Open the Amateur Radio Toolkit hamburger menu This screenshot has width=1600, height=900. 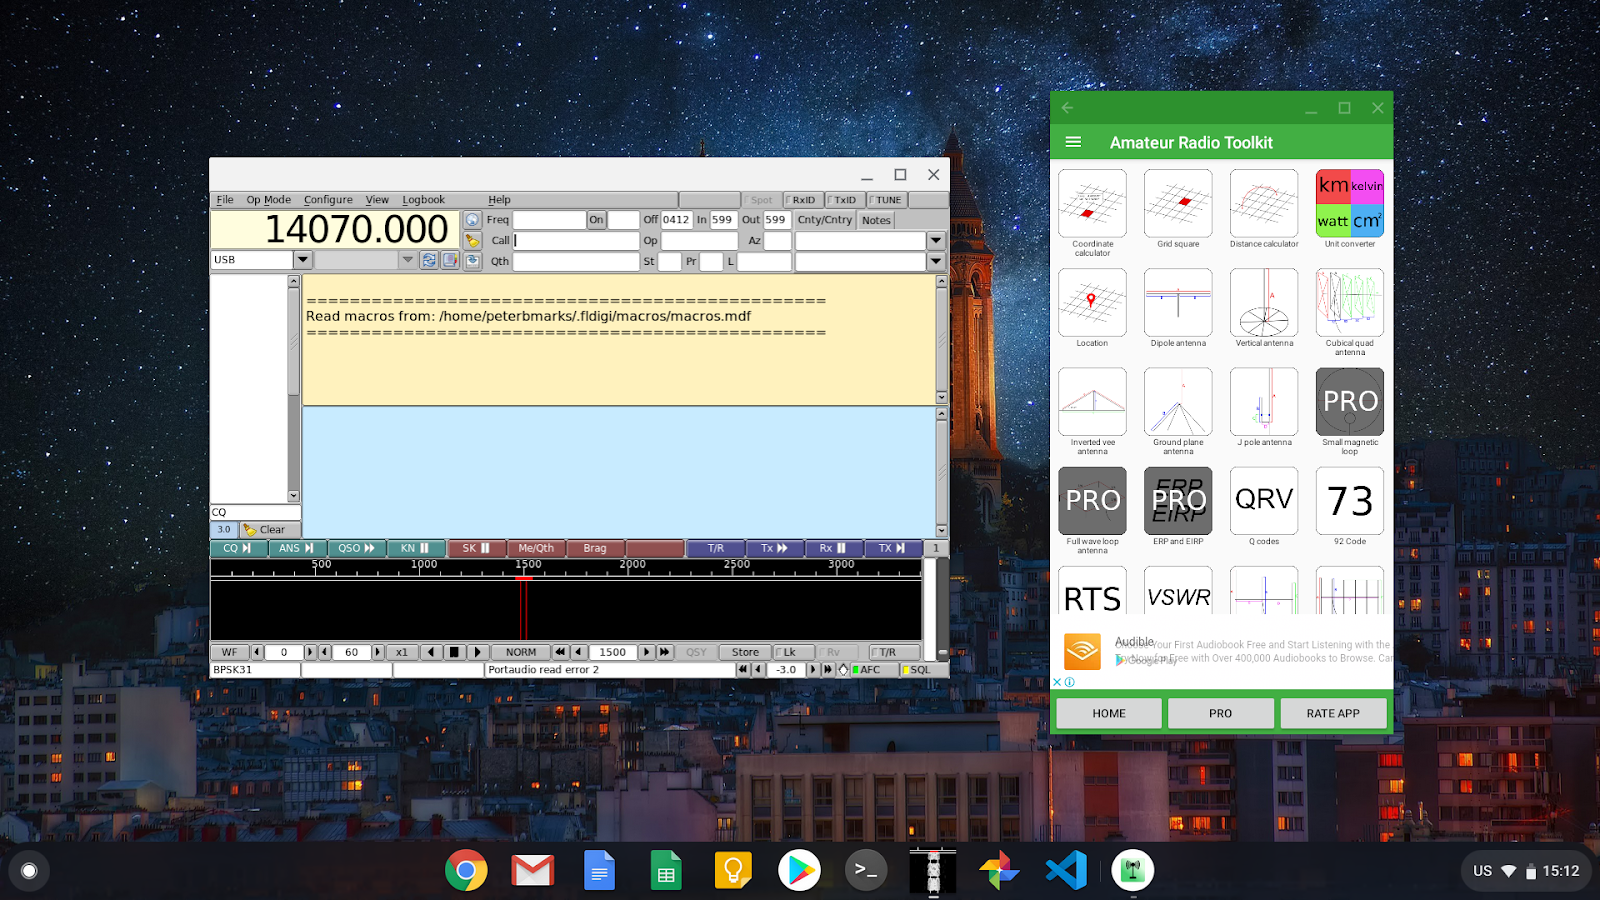1073,142
